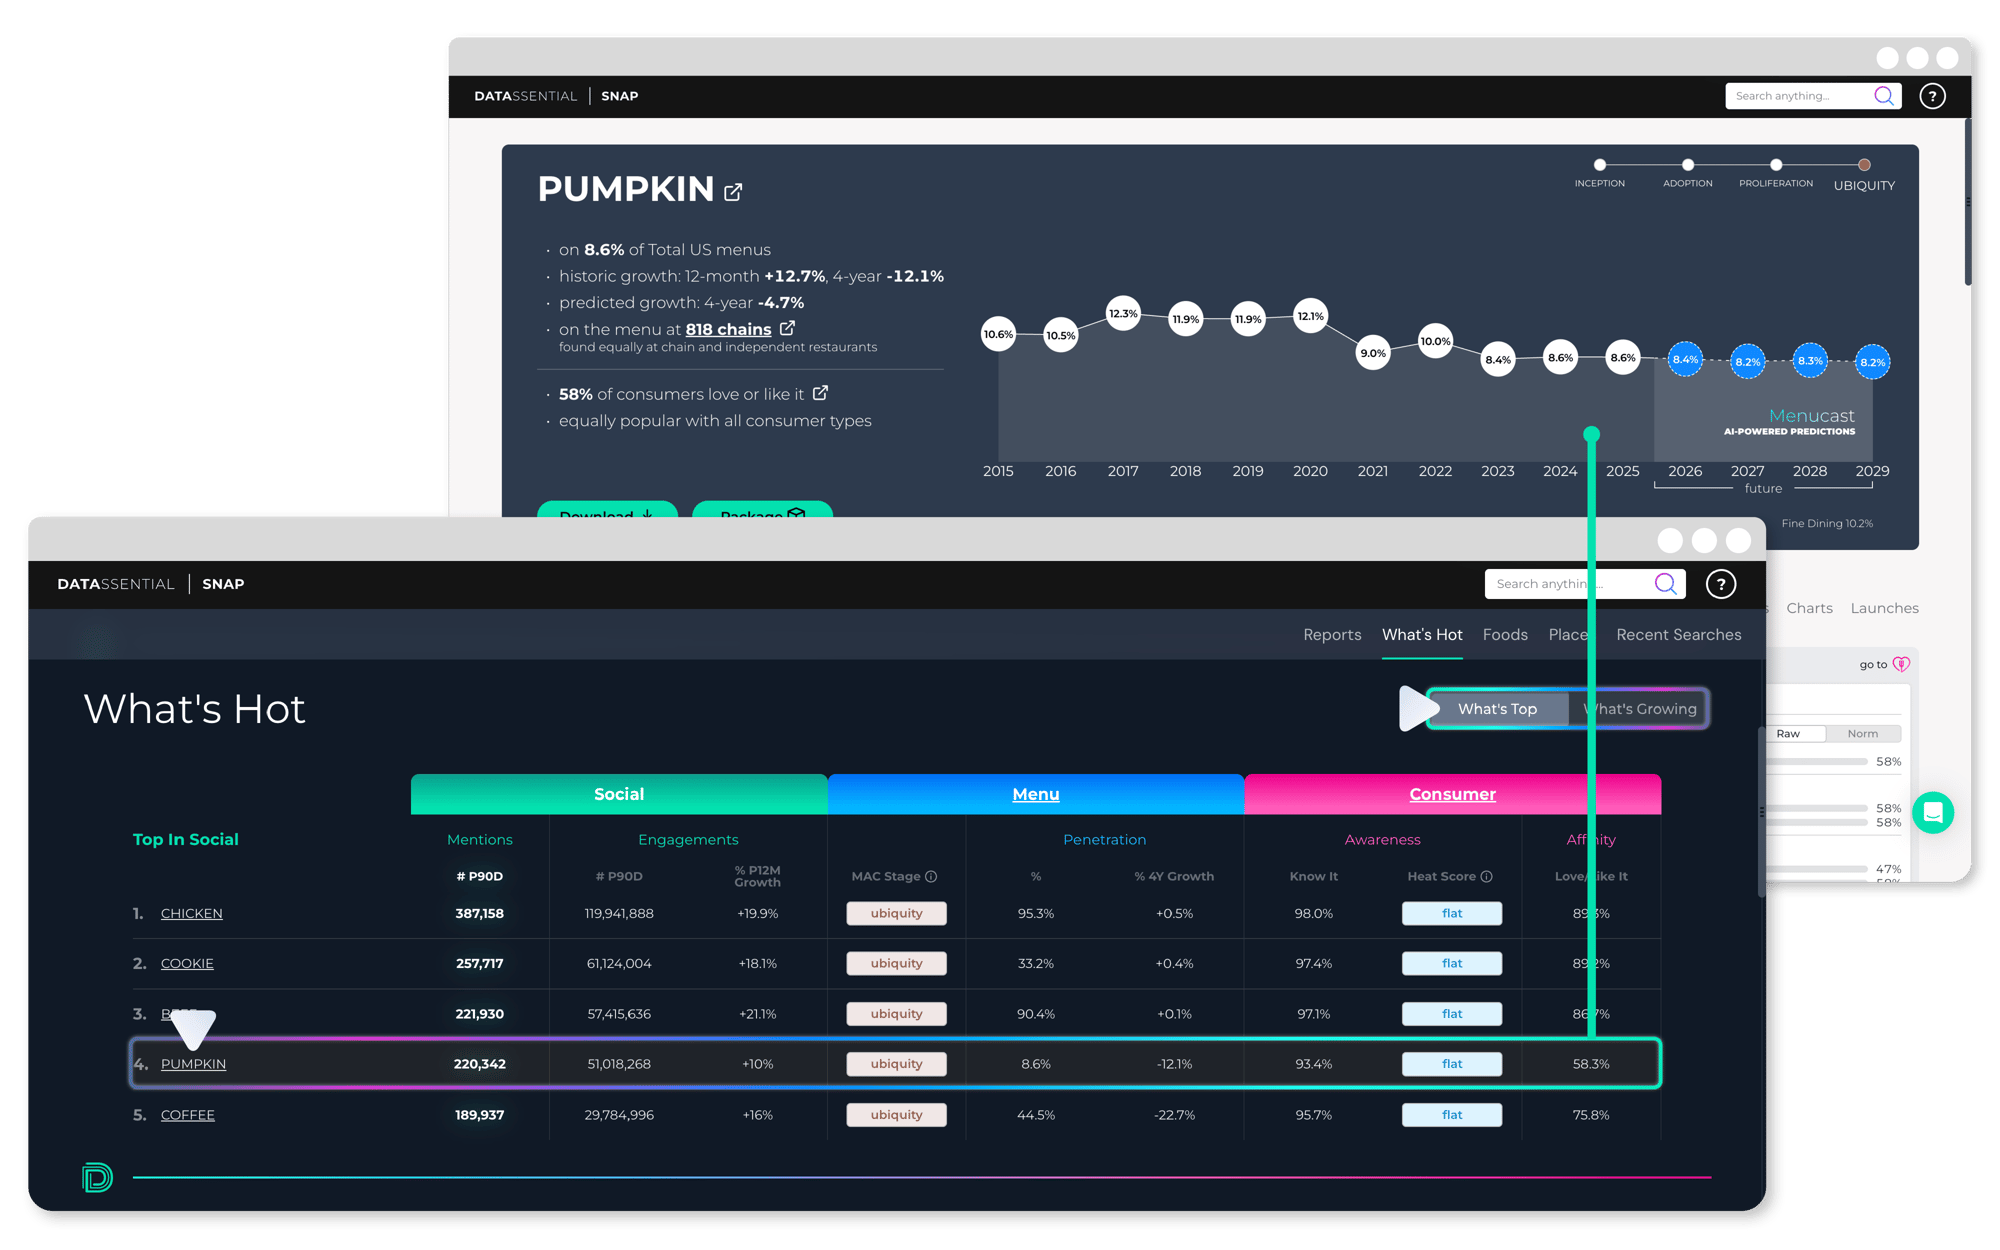Open Recent Searches menu item
This screenshot has width=2000, height=1250.
click(x=1678, y=635)
